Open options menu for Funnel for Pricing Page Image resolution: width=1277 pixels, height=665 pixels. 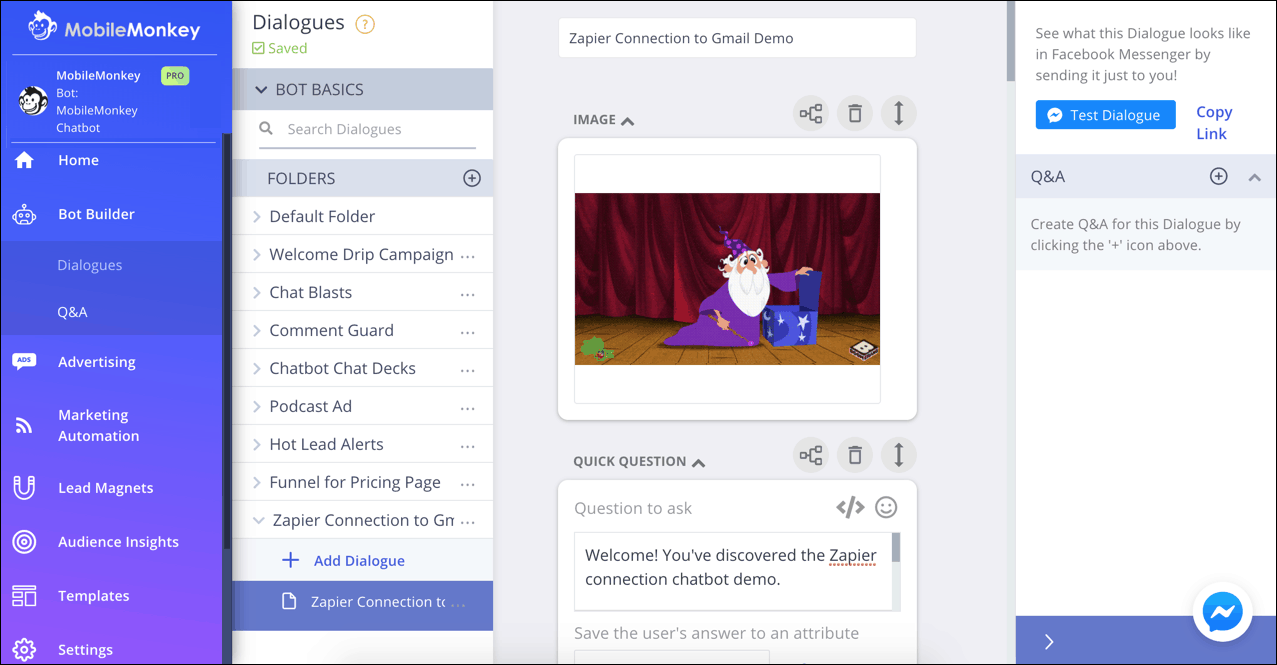coord(467,484)
